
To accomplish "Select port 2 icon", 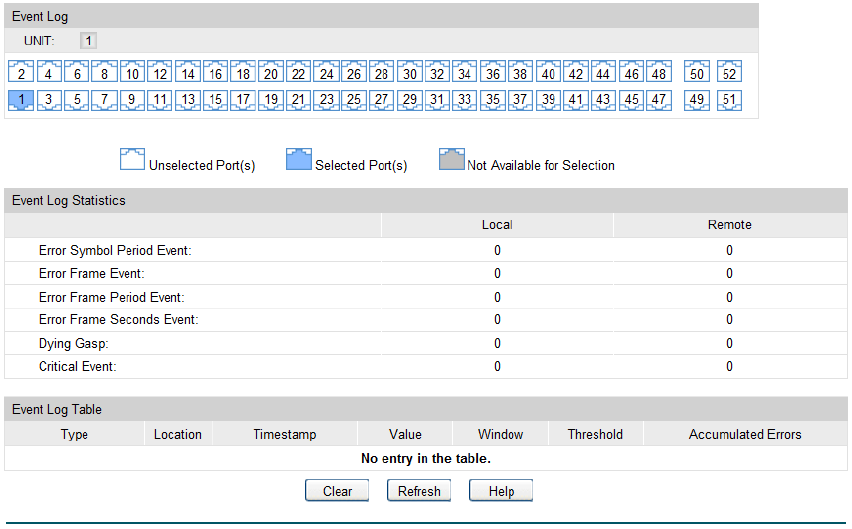I will point(21,72).
